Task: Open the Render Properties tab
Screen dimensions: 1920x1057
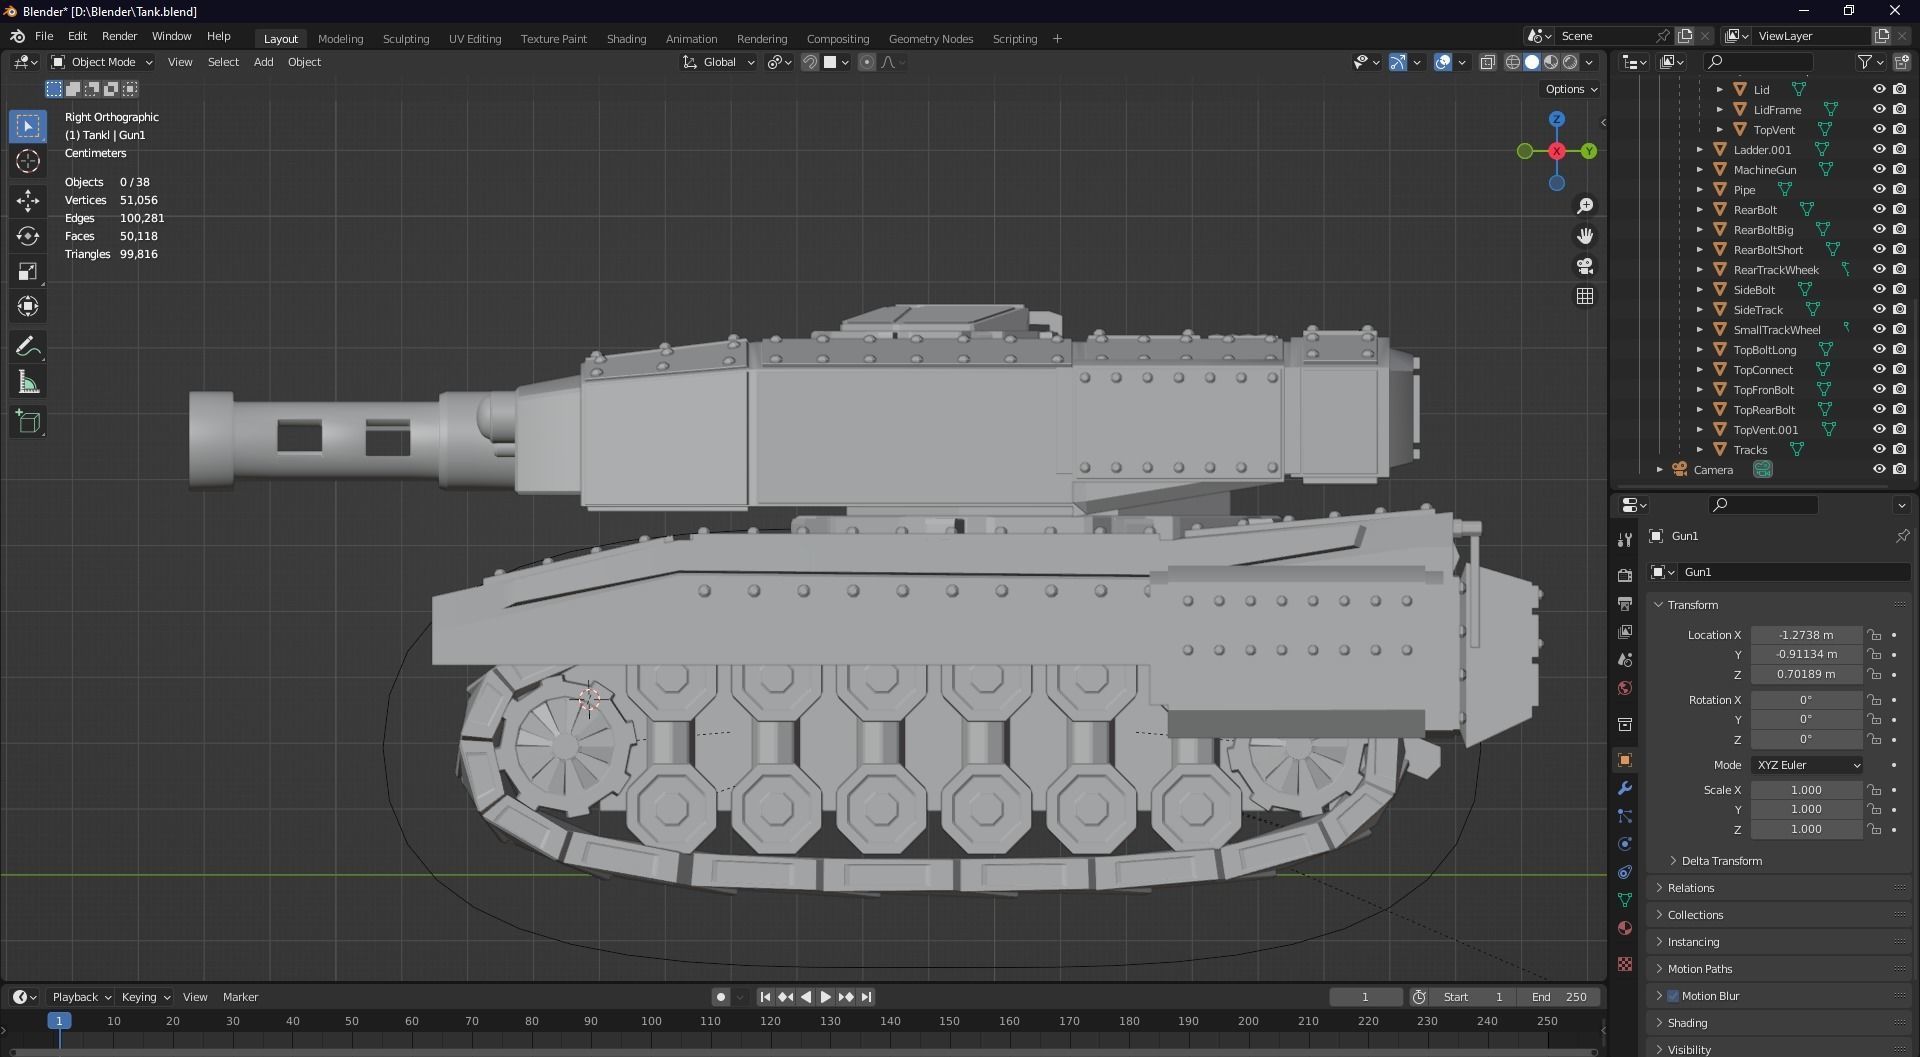Action: click(x=1625, y=575)
